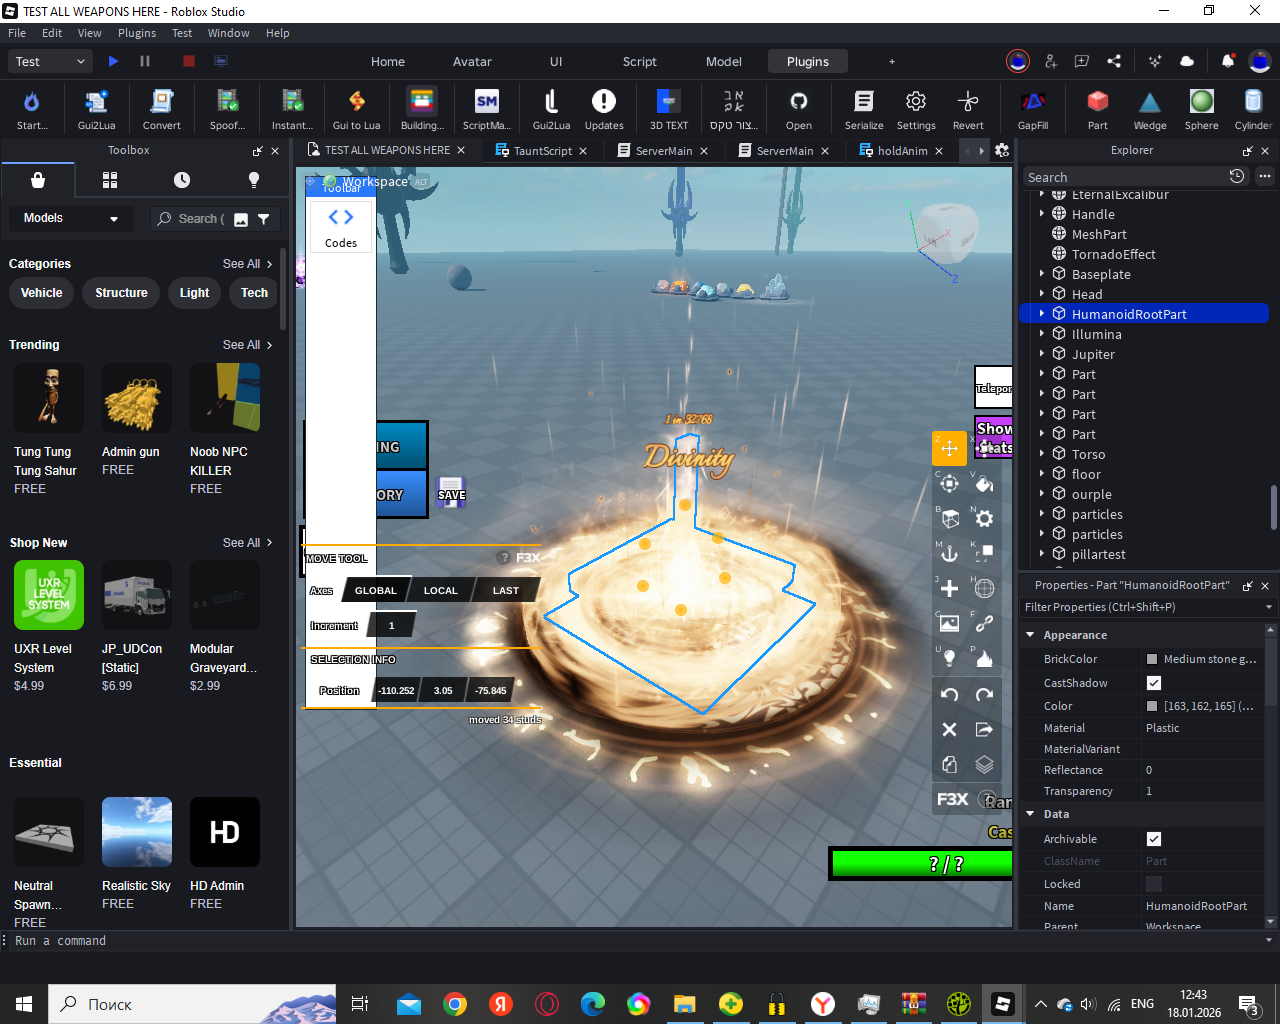Expand the Jupiter tree node
This screenshot has width=1280, height=1024.
tap(1042, 353)
